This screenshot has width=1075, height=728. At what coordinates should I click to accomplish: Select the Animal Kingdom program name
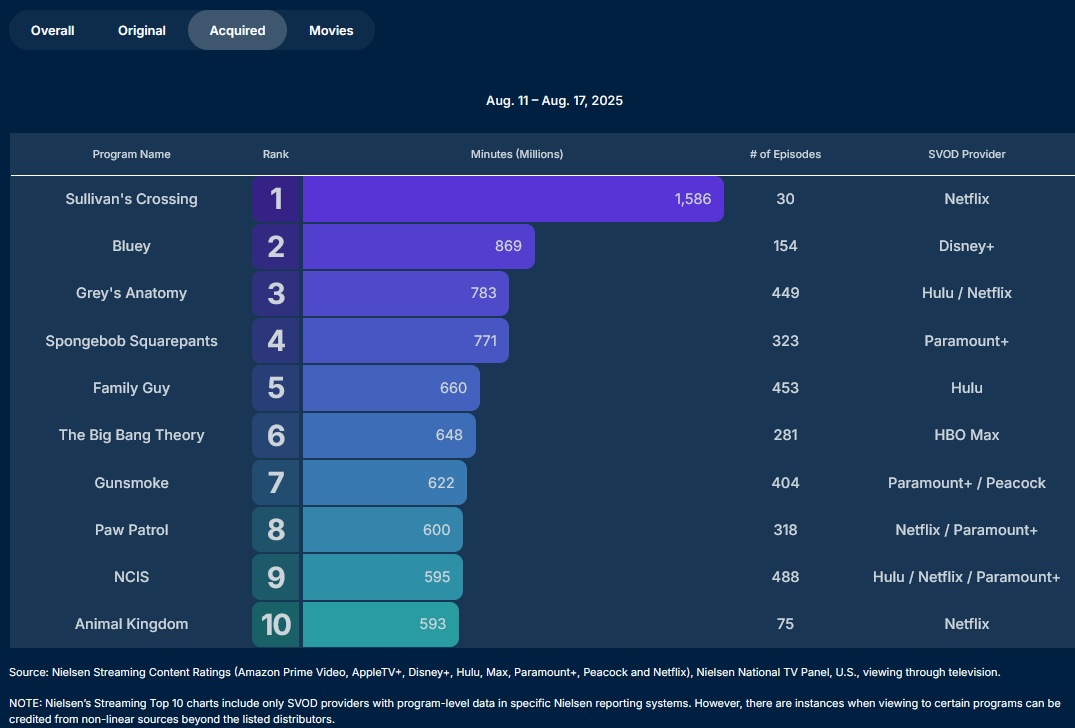(x=132, y=624)
